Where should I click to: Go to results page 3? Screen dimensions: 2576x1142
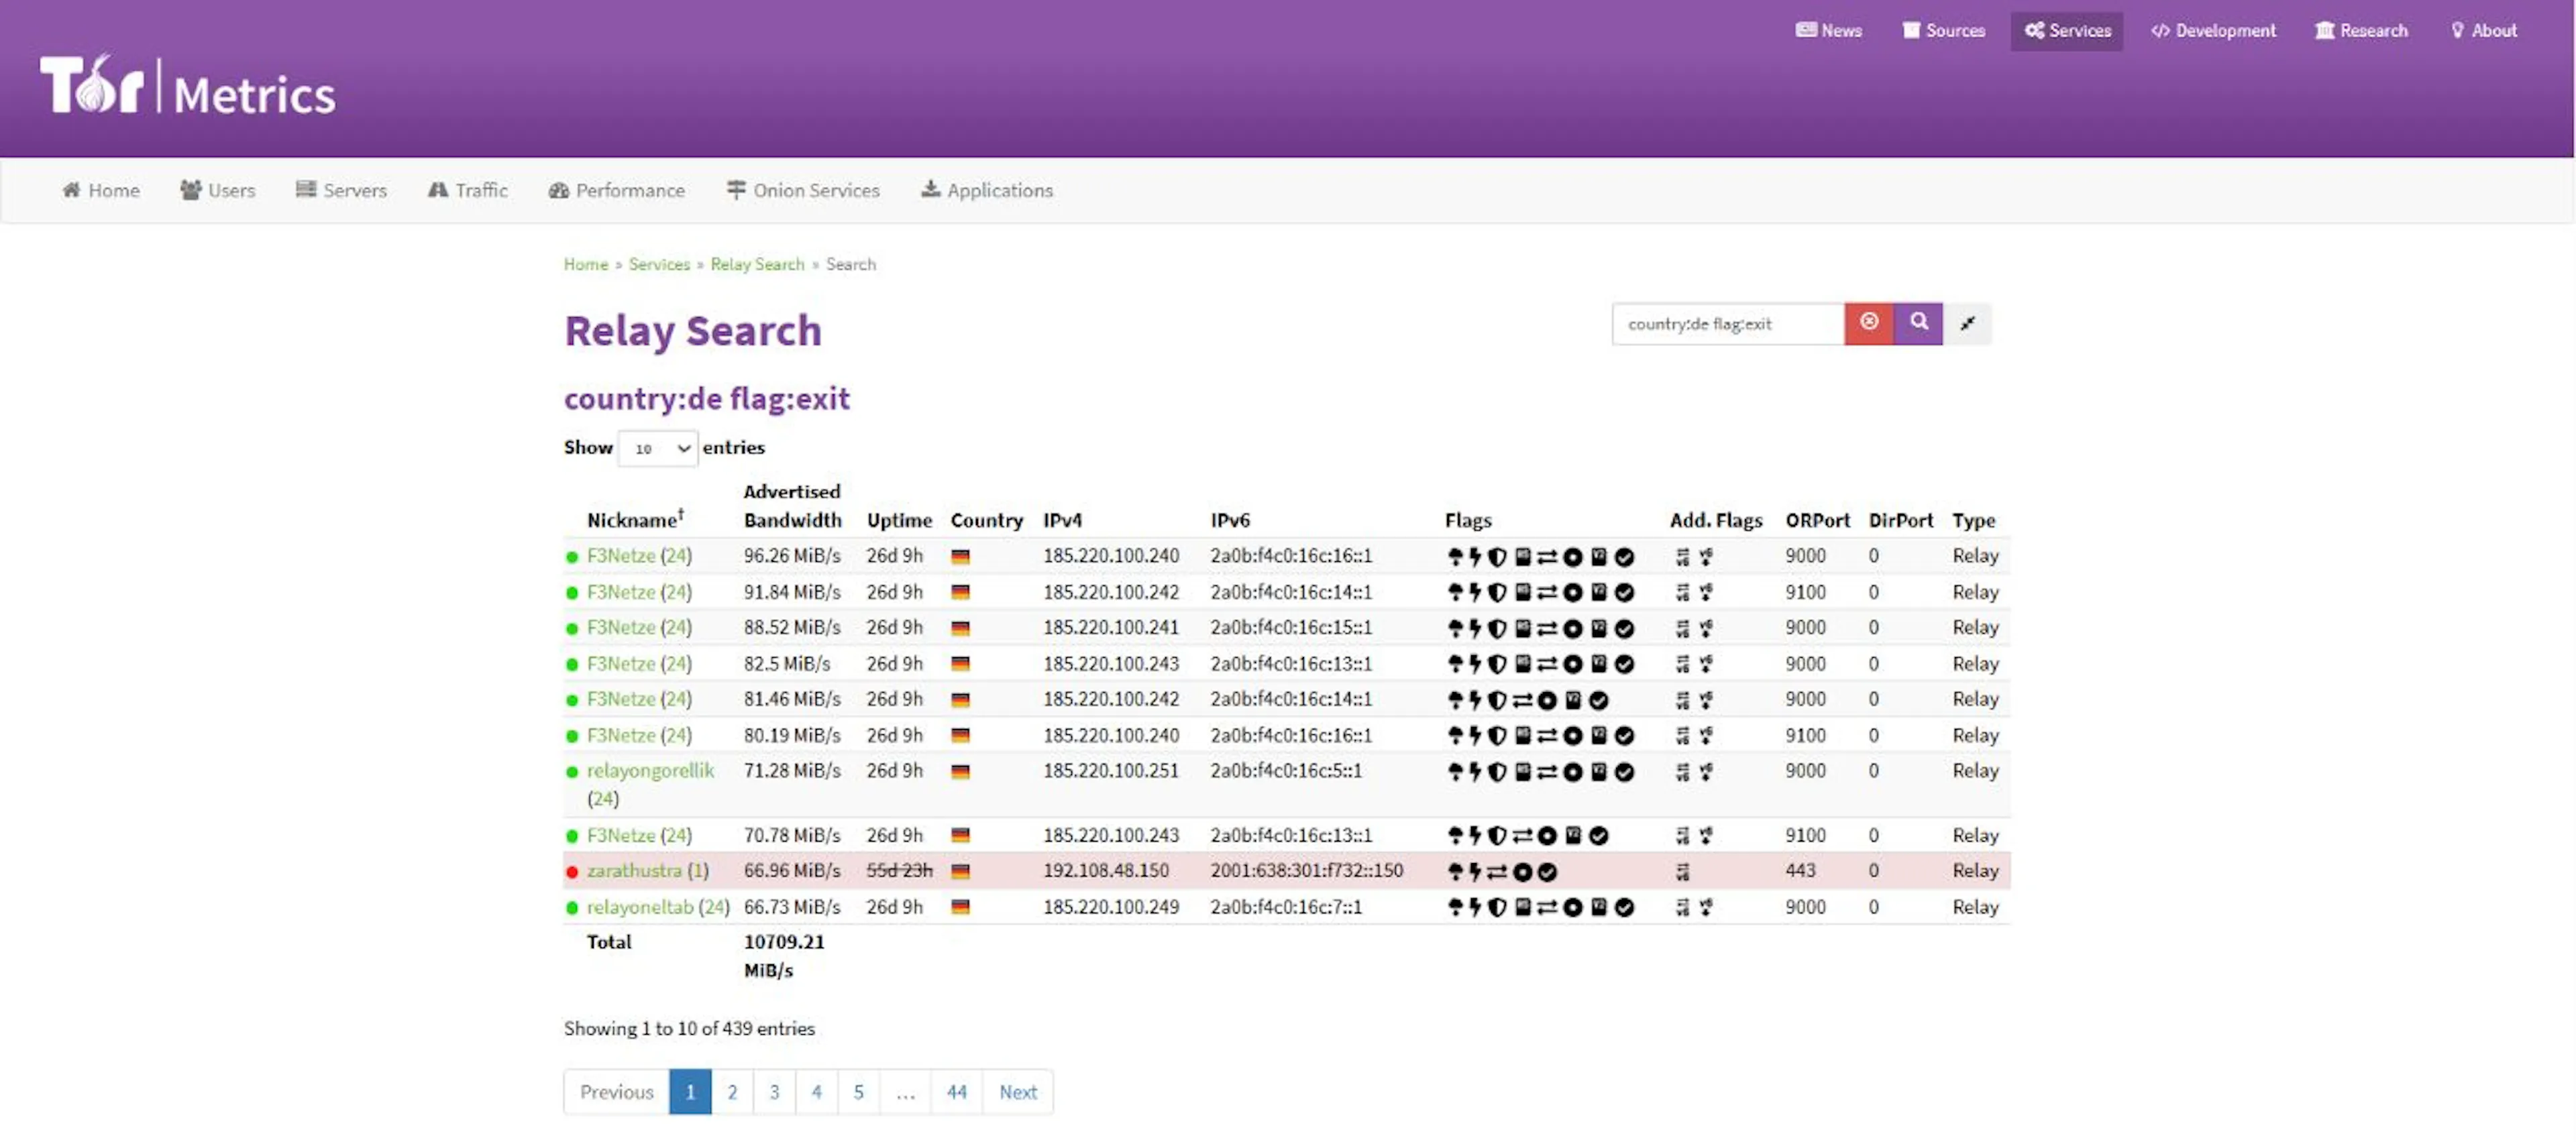774,1093
